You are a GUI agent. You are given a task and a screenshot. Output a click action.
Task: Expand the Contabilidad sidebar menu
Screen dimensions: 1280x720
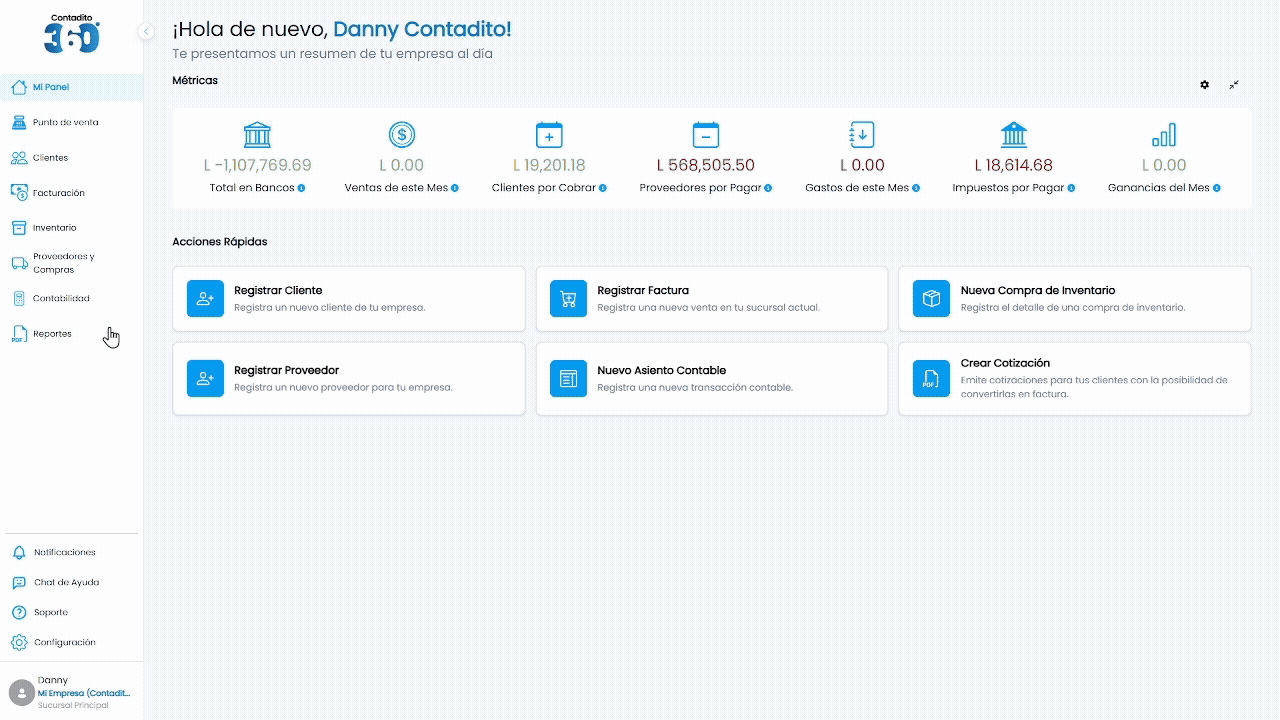click(x=71, y=298)
